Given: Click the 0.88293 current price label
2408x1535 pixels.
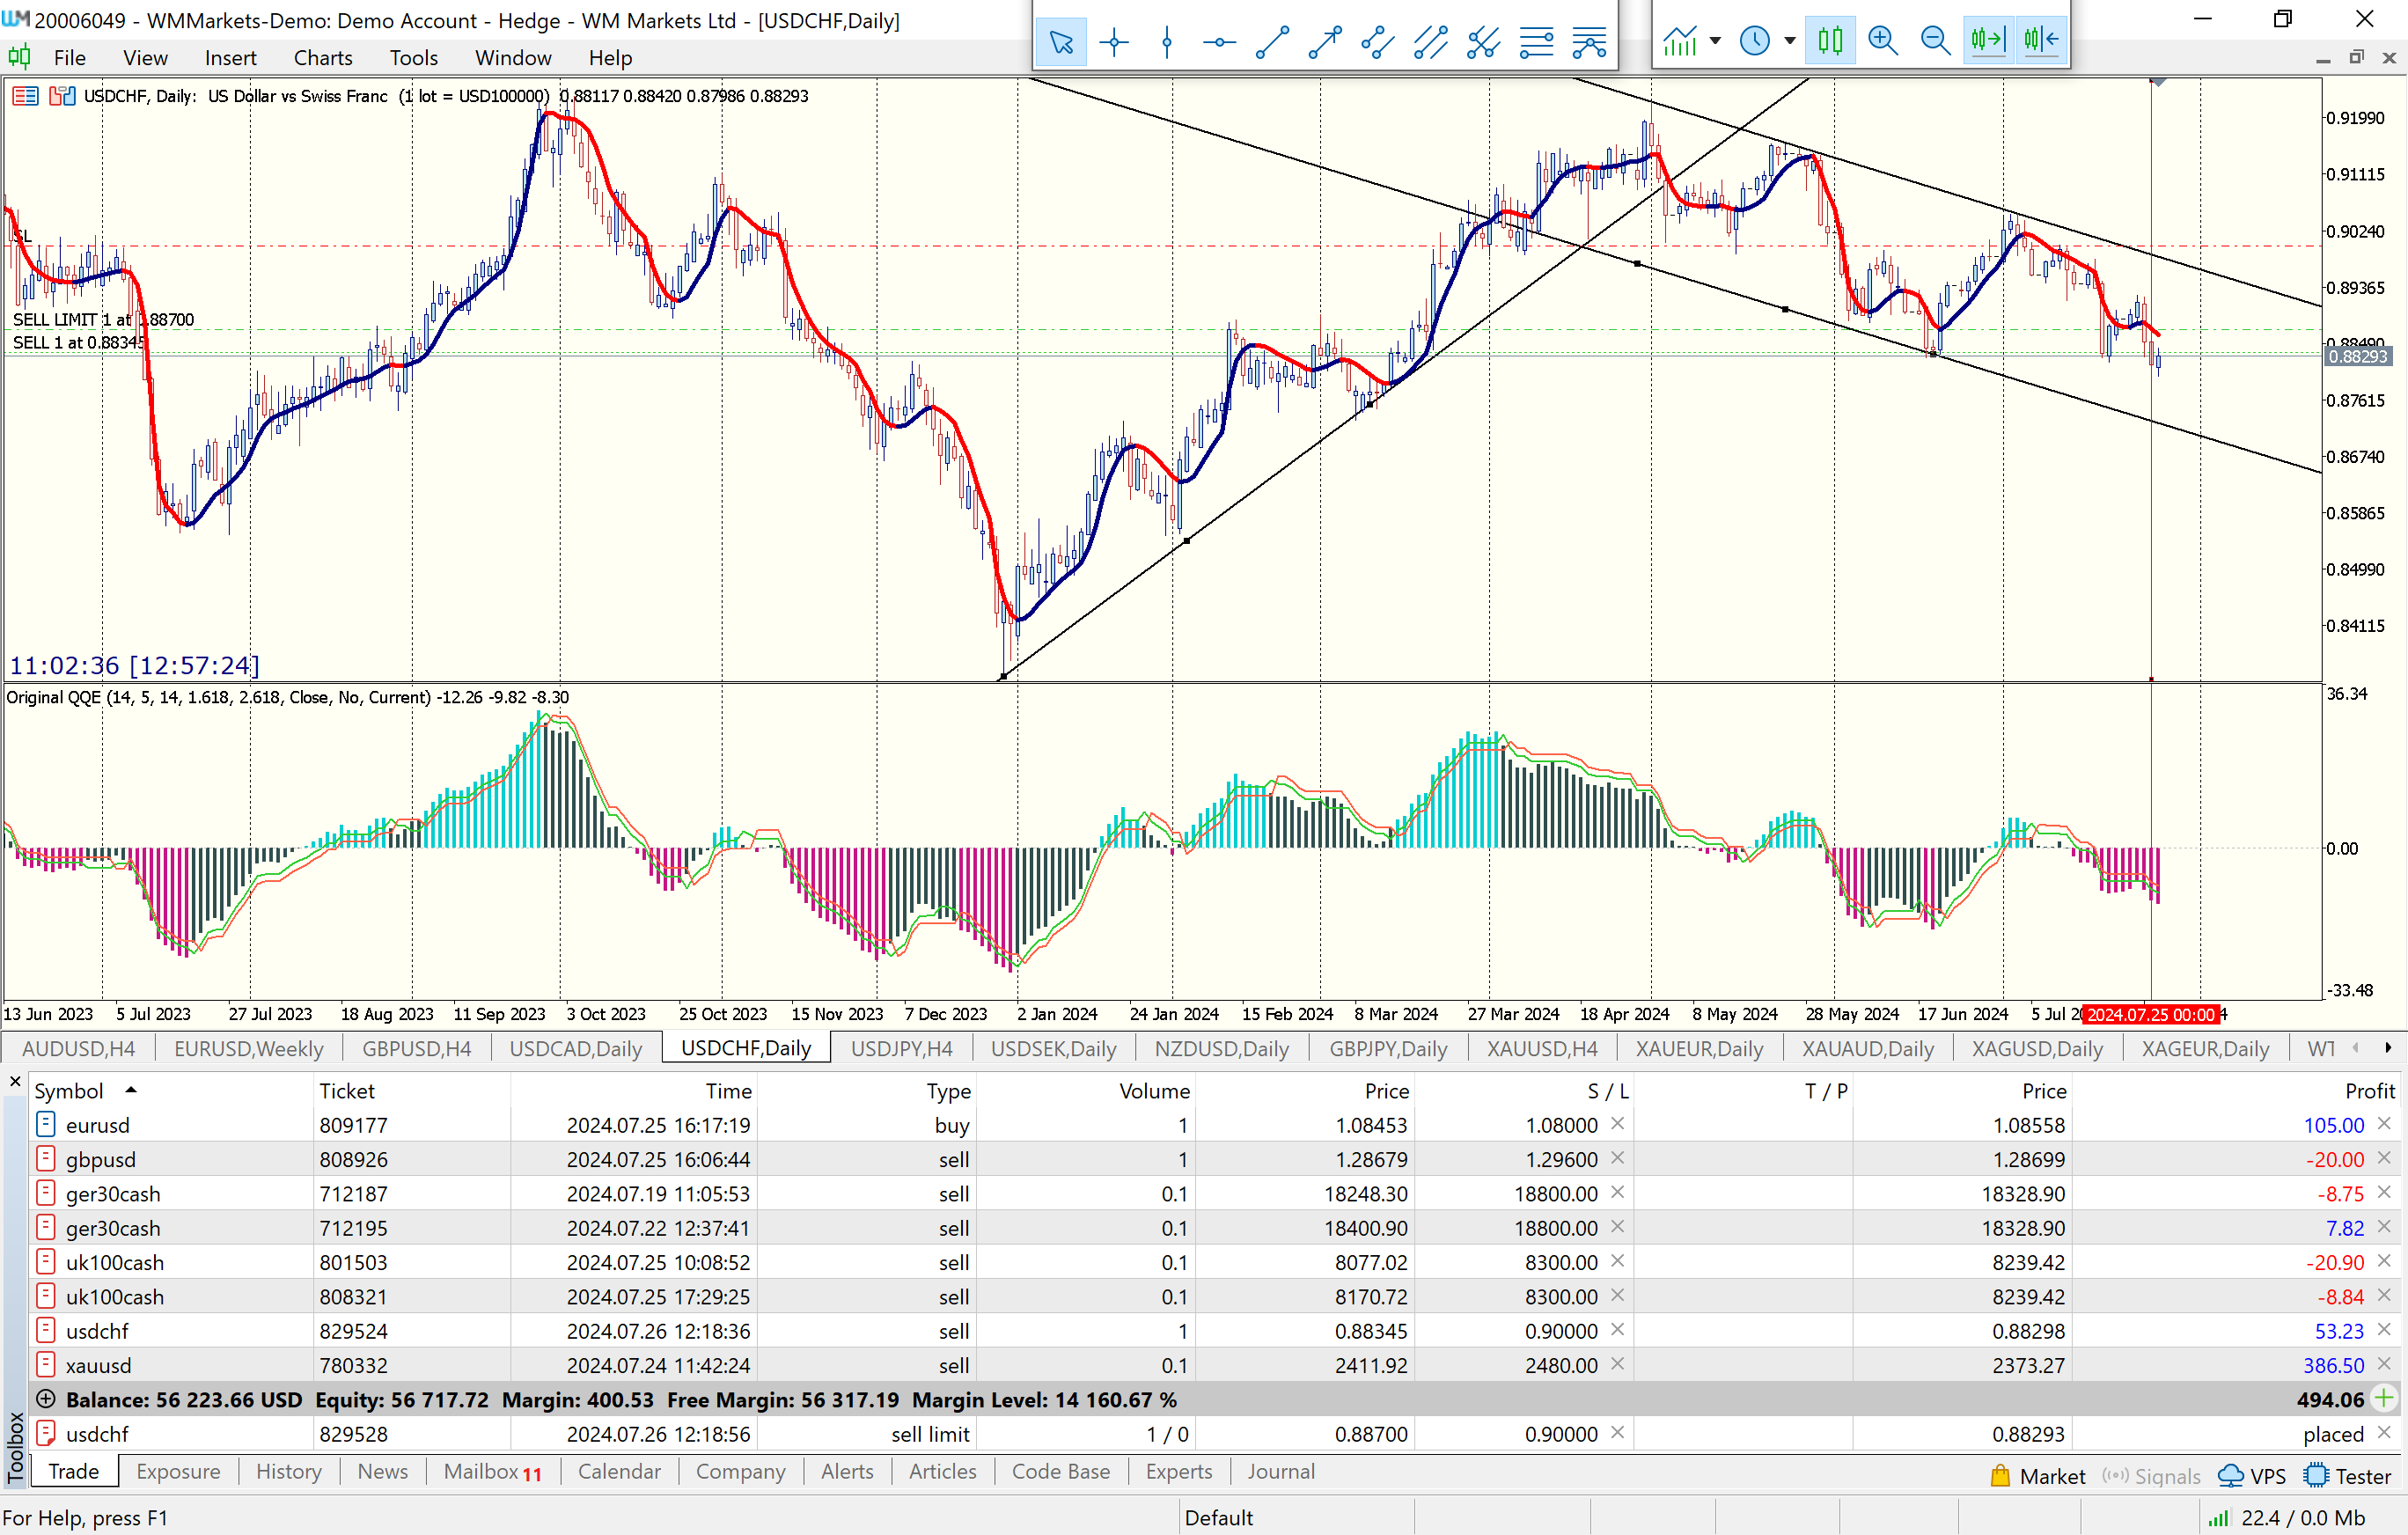Looking at the screenshot, I should click(x=2357, y=357).
